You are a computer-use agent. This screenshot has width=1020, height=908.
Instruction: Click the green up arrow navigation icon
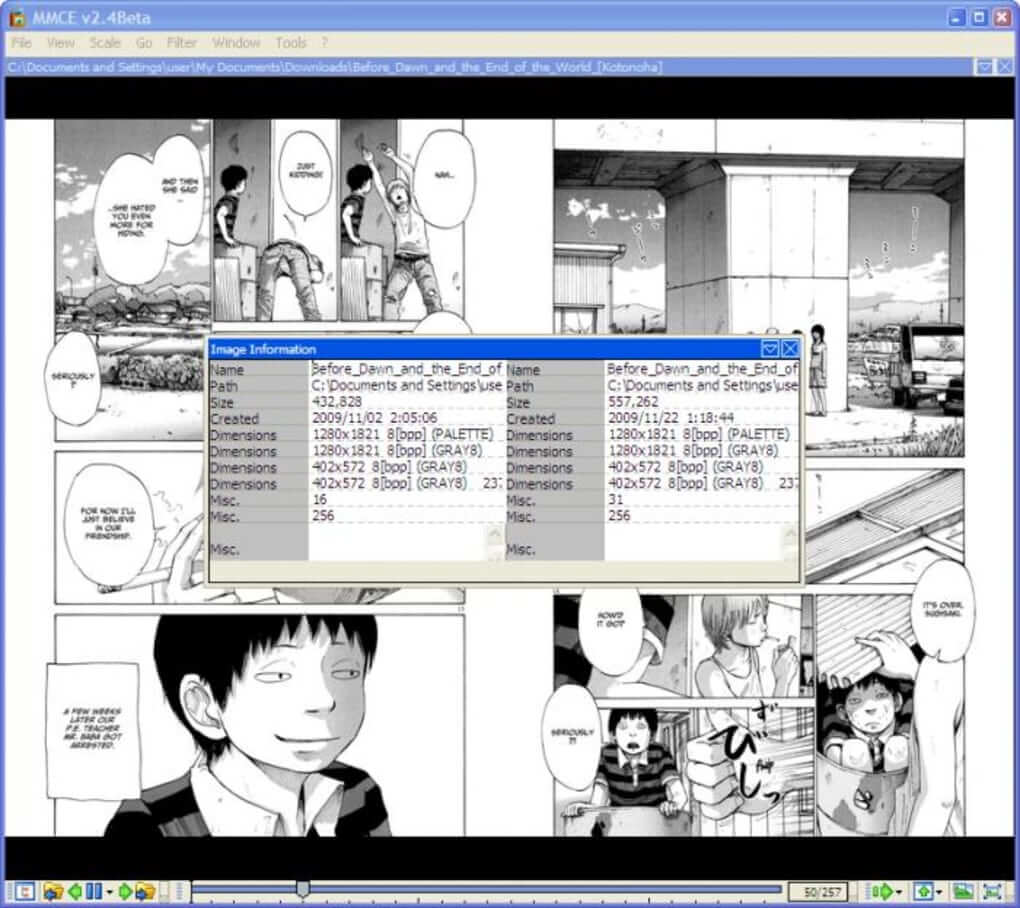pos(925,892)
